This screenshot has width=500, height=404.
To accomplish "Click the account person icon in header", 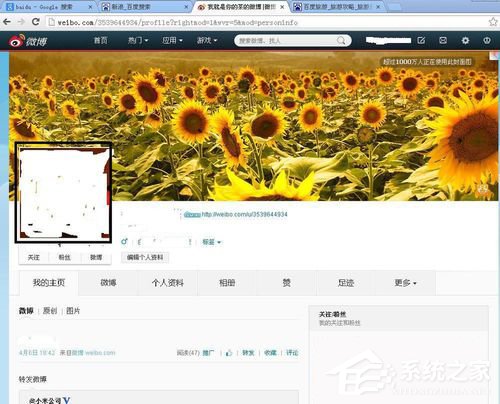I will [487, 40].
